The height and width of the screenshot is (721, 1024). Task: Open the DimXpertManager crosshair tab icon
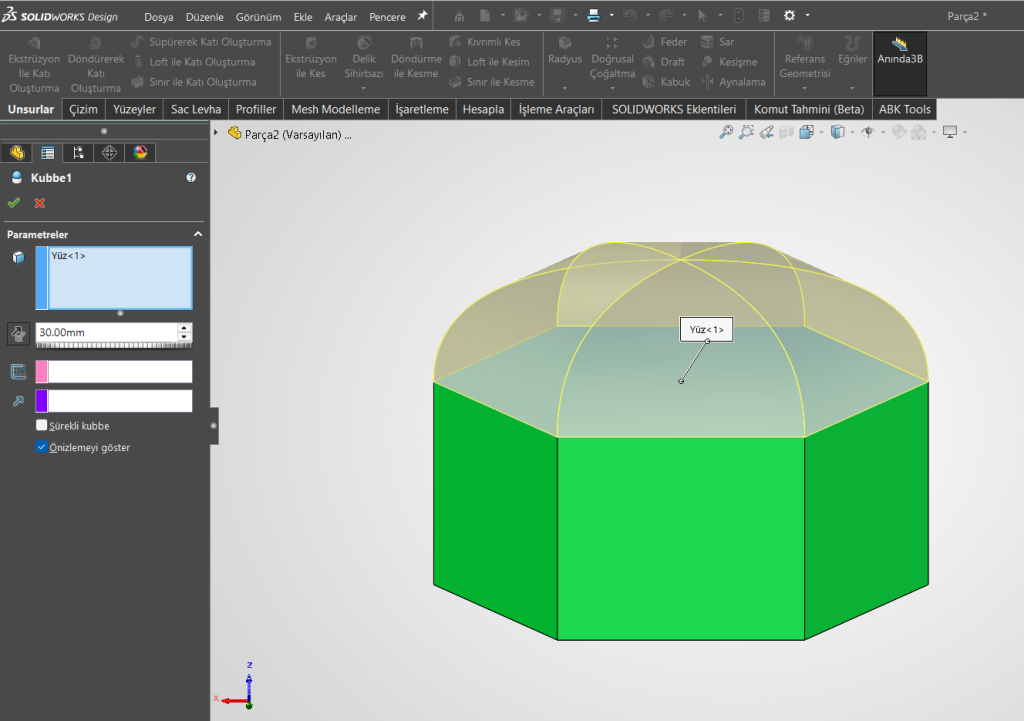point(109,153)
